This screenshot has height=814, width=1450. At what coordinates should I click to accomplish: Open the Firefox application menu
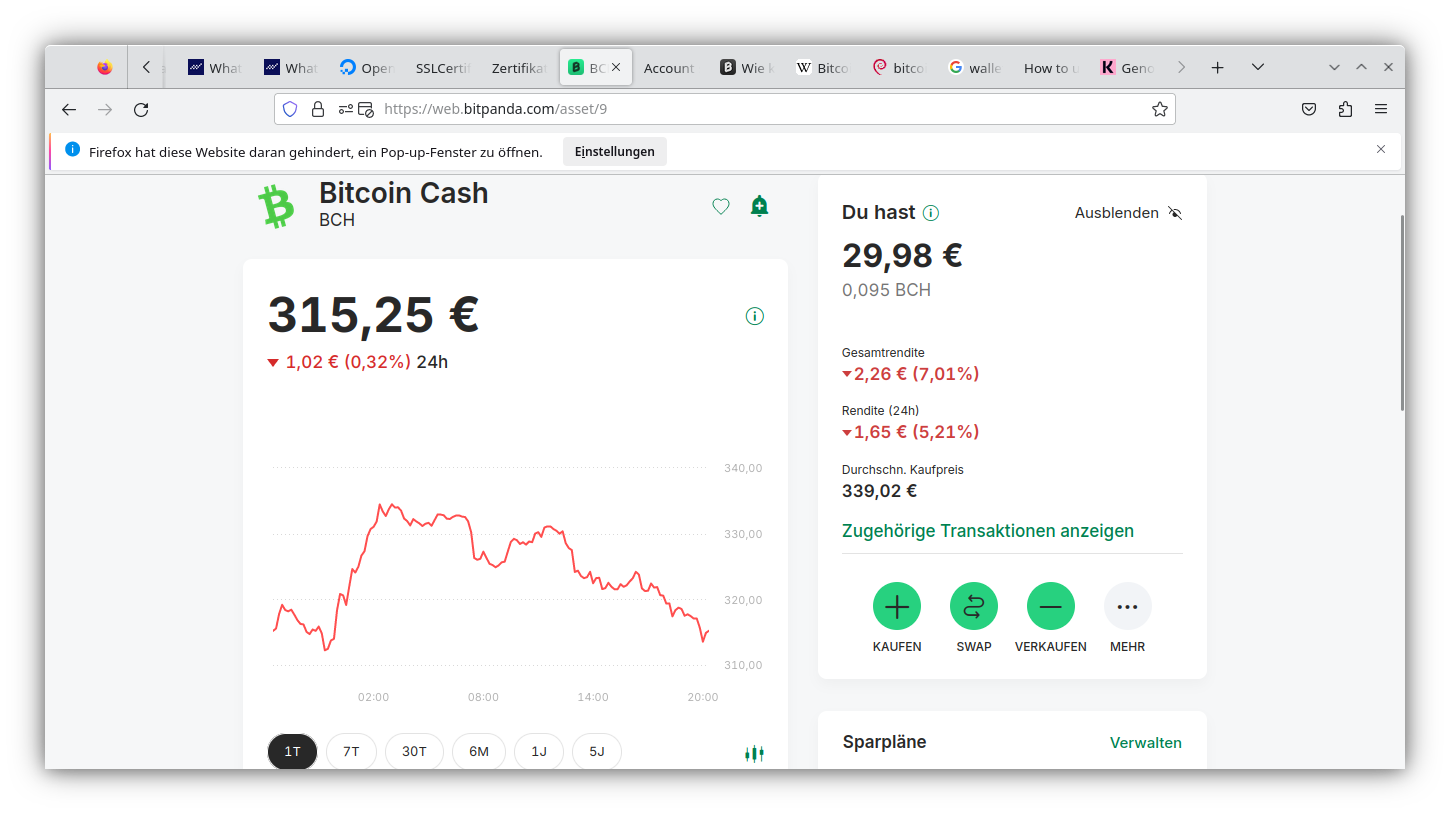1381,109
